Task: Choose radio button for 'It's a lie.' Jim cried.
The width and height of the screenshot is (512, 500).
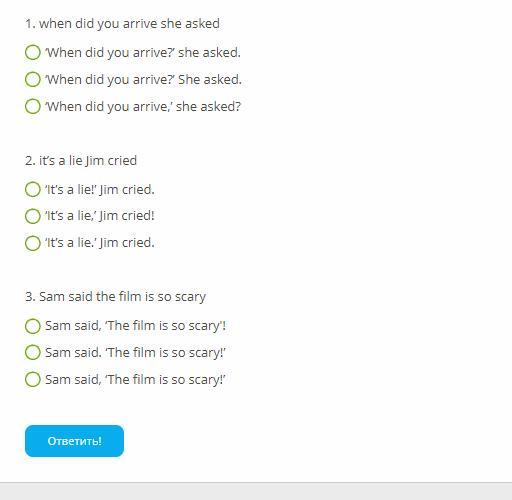Action: (33, 243)
